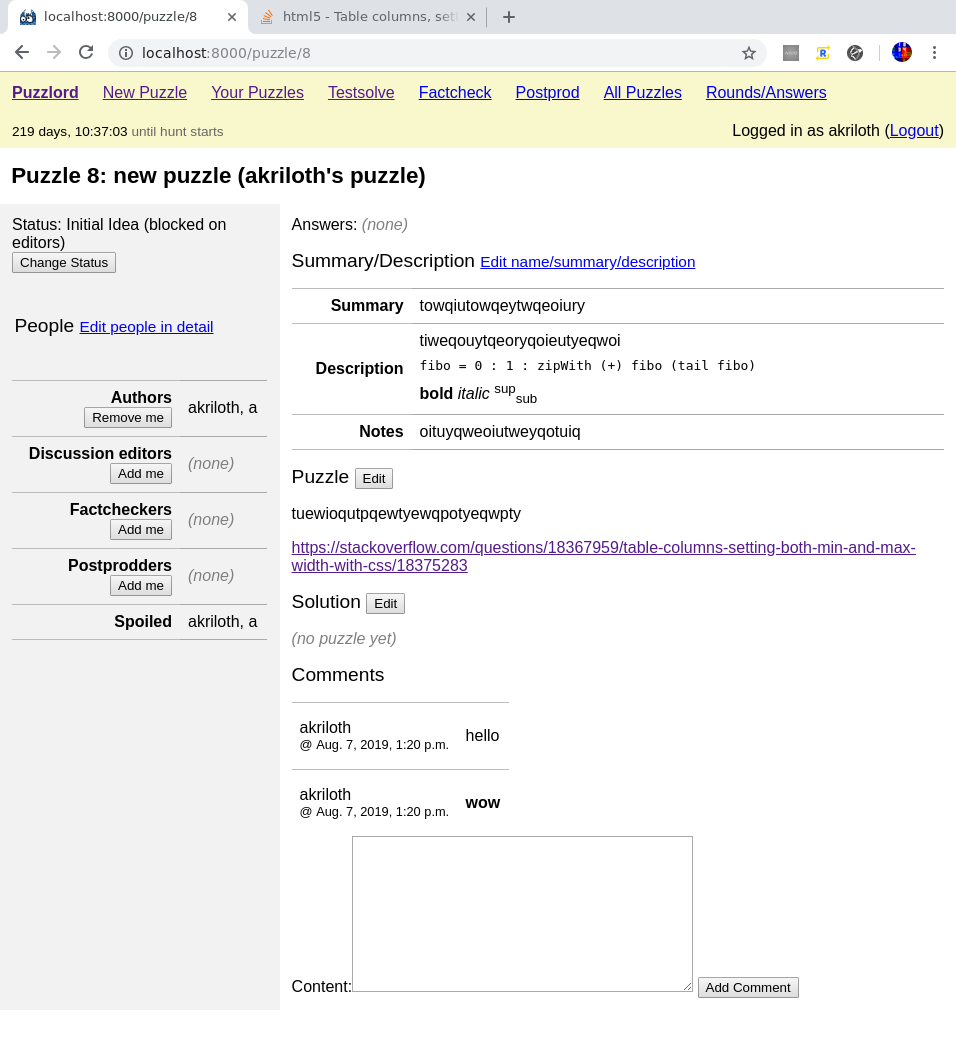Click the Change Status button
The width and height of the screenshot is (956, 1041).
coord(64,263)
